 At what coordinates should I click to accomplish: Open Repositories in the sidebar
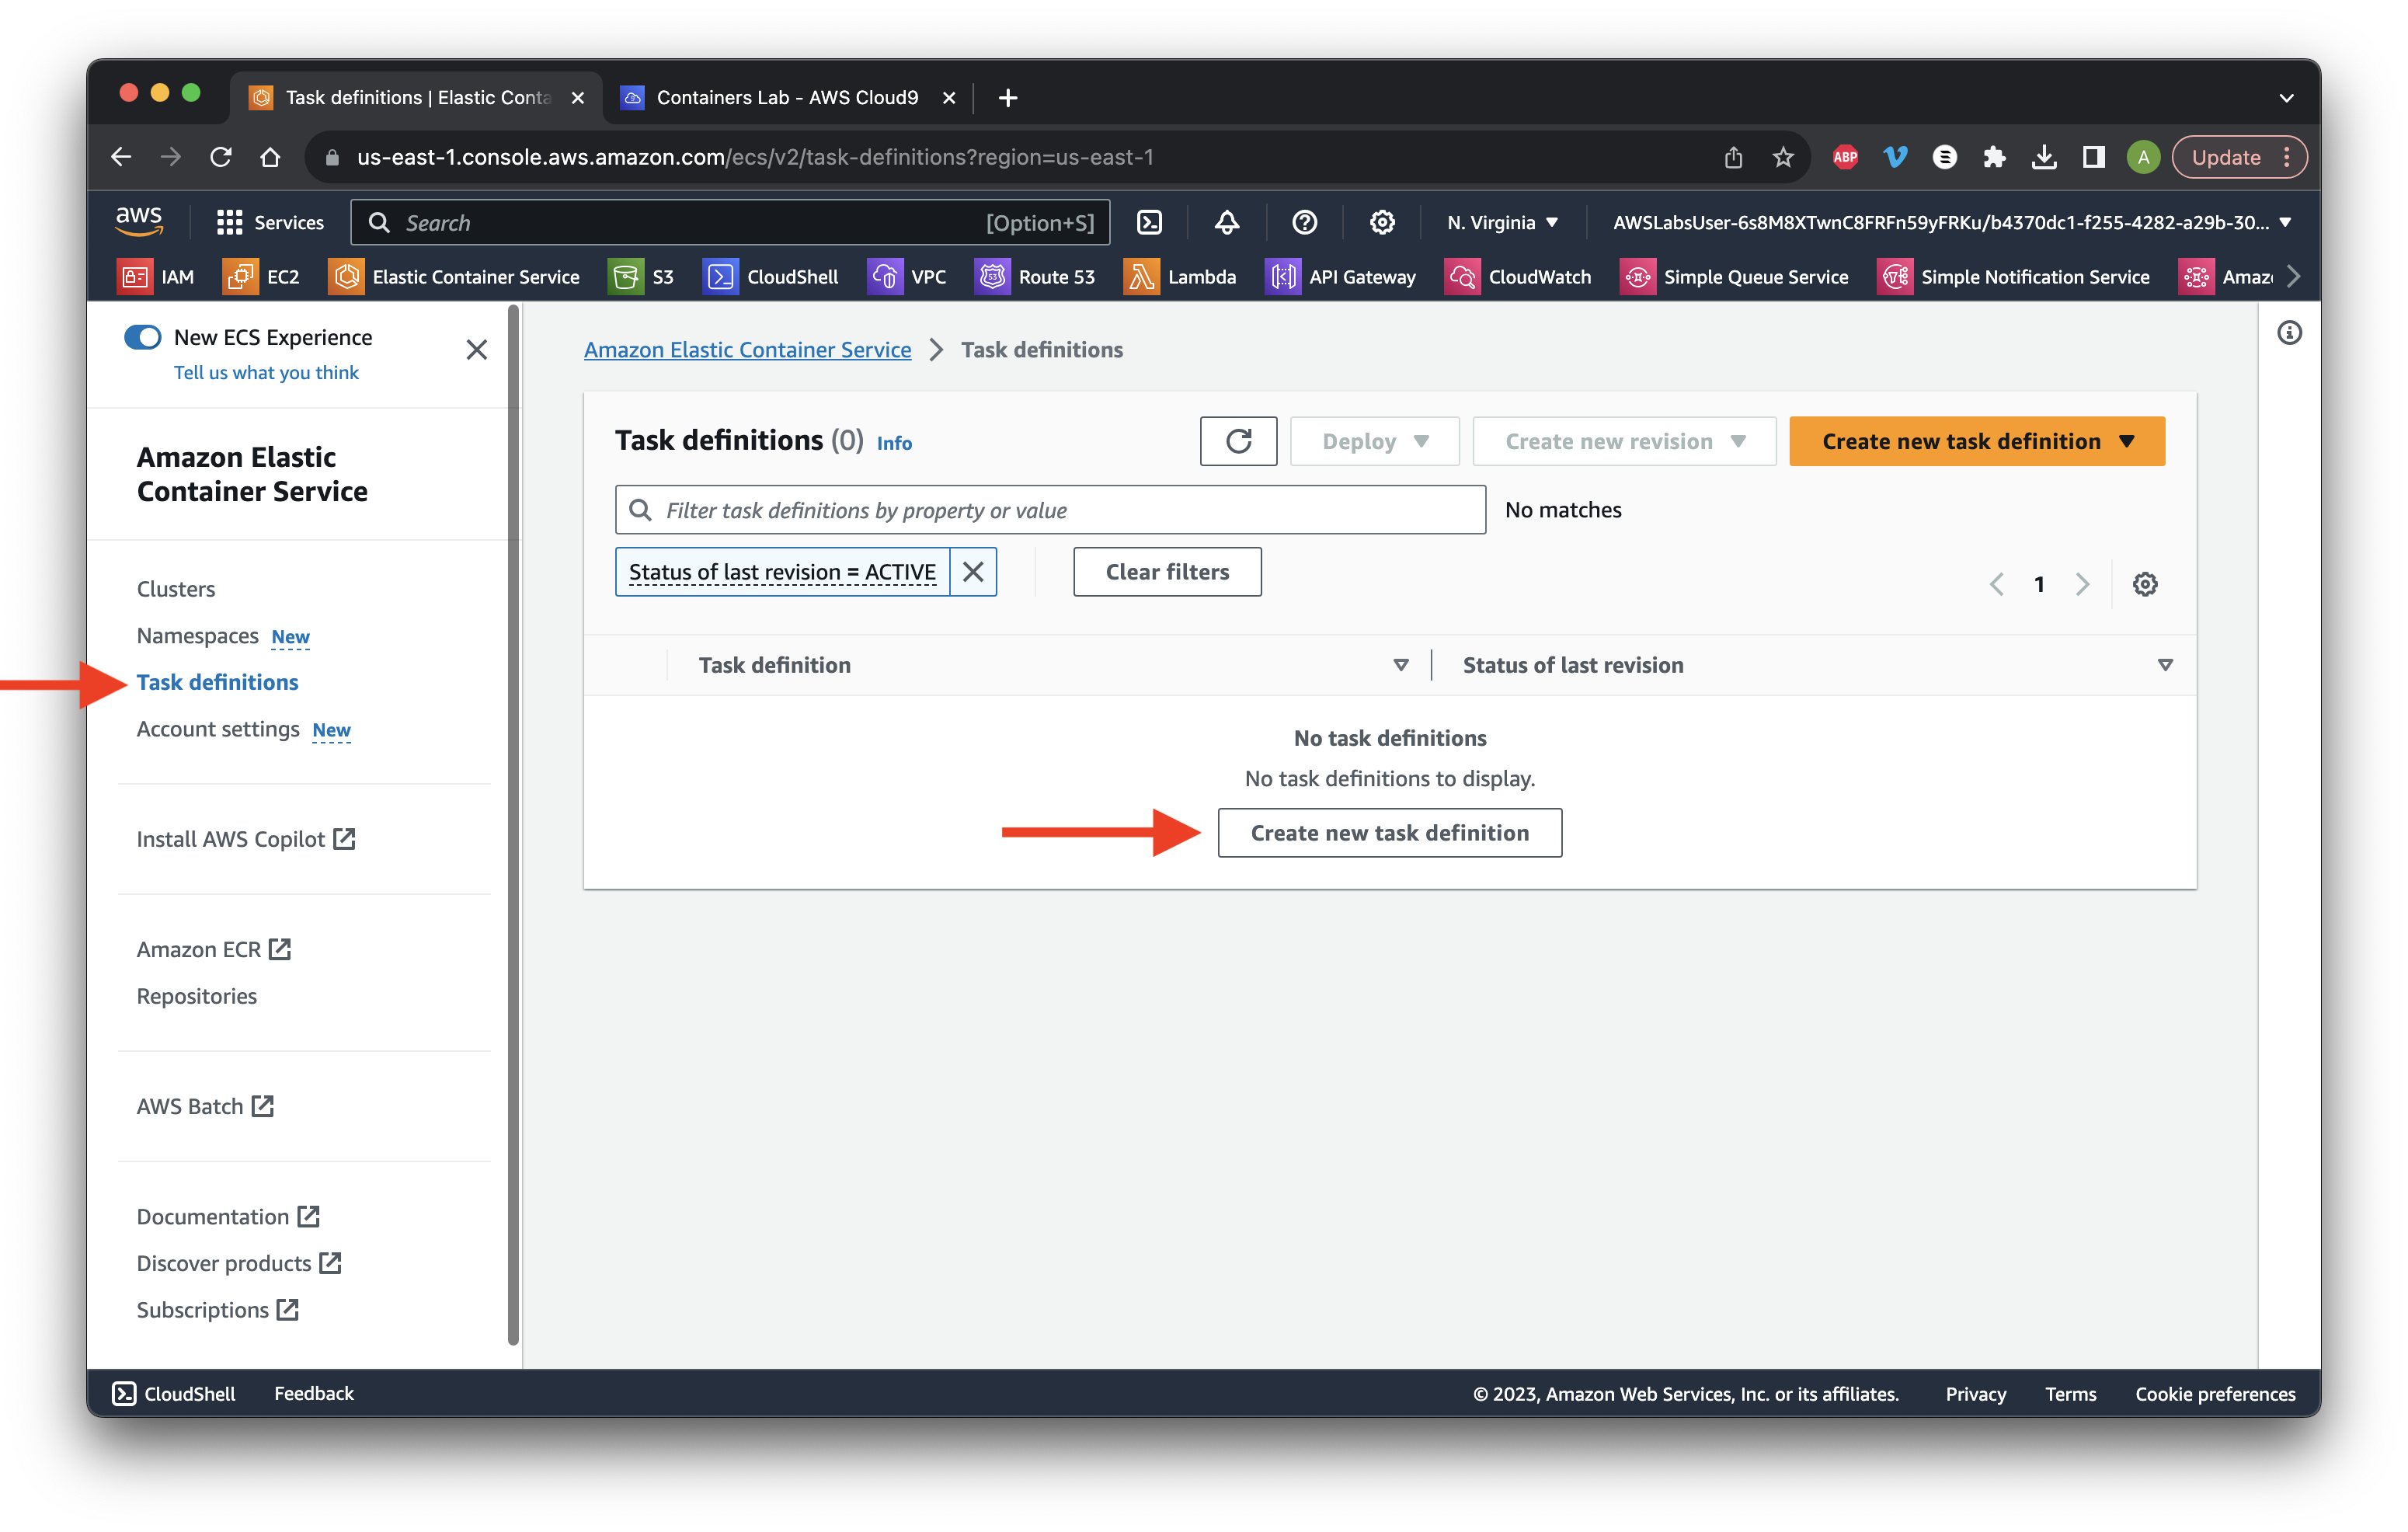pyautogui.click(x=196, y=996)
